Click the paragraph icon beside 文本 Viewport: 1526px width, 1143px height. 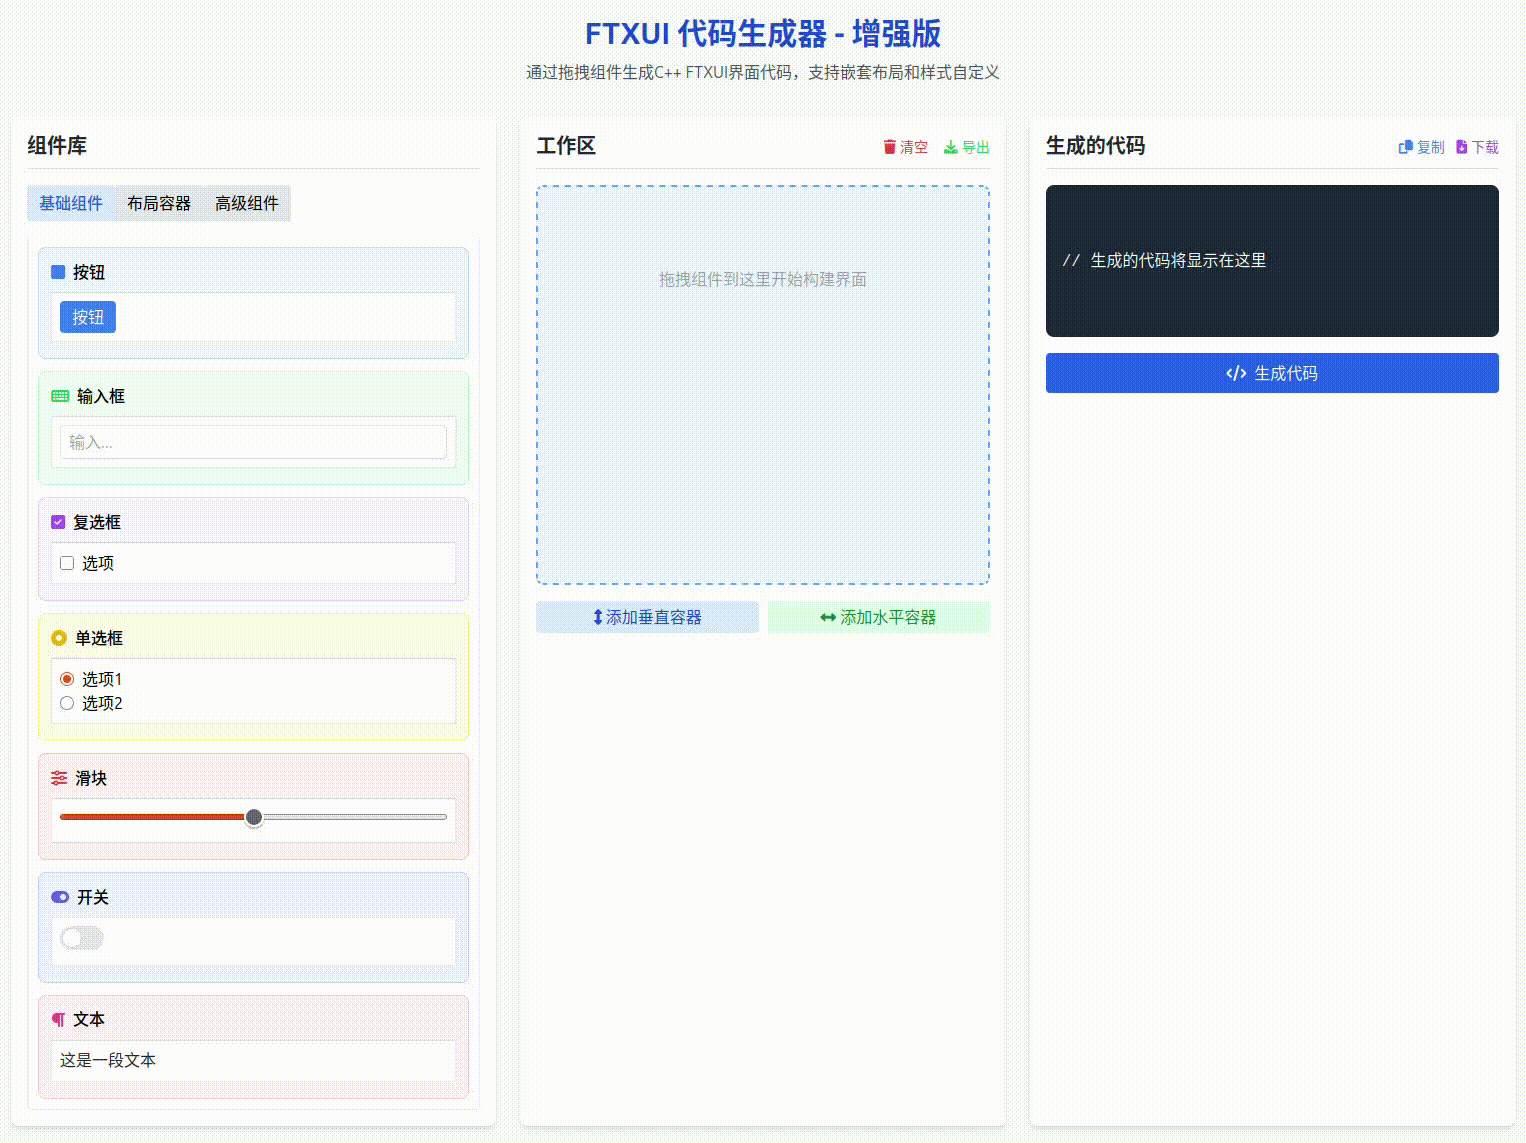[x=58, y=1020]
